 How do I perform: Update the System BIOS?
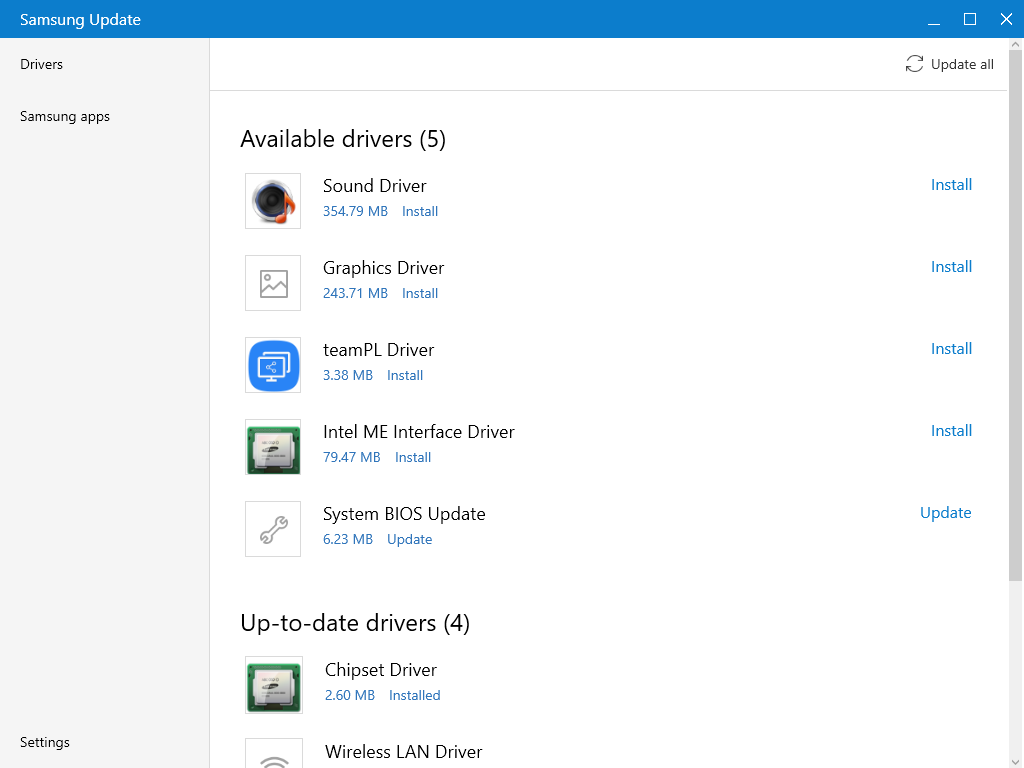pos(945,512)
